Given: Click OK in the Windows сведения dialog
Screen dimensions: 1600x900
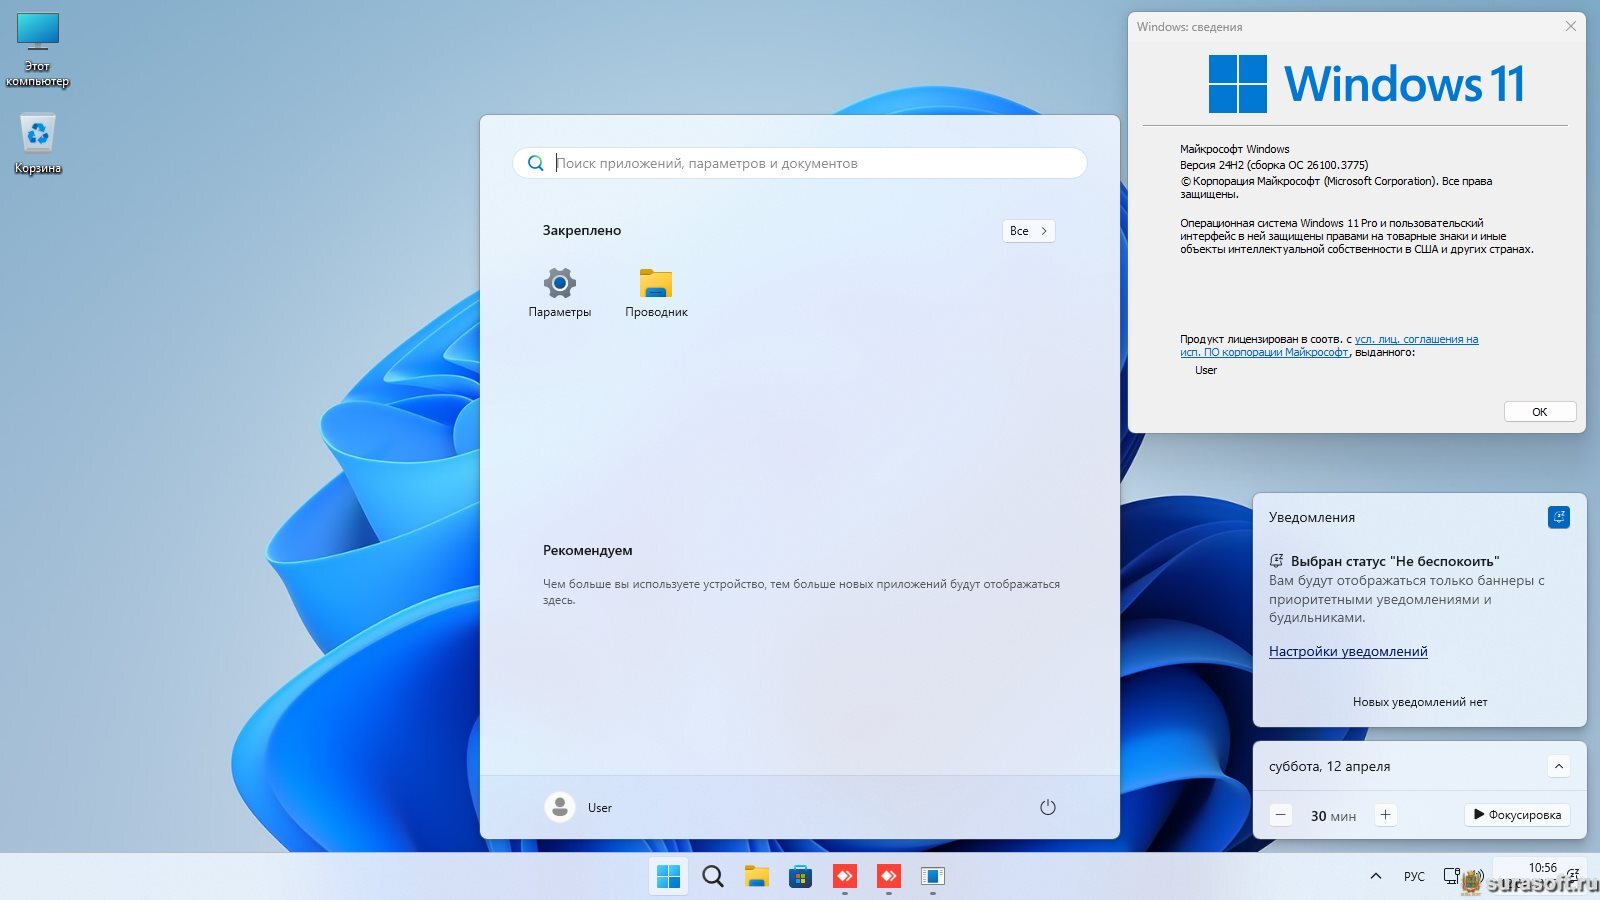Looking at the screenshot, I should 1540,412.
